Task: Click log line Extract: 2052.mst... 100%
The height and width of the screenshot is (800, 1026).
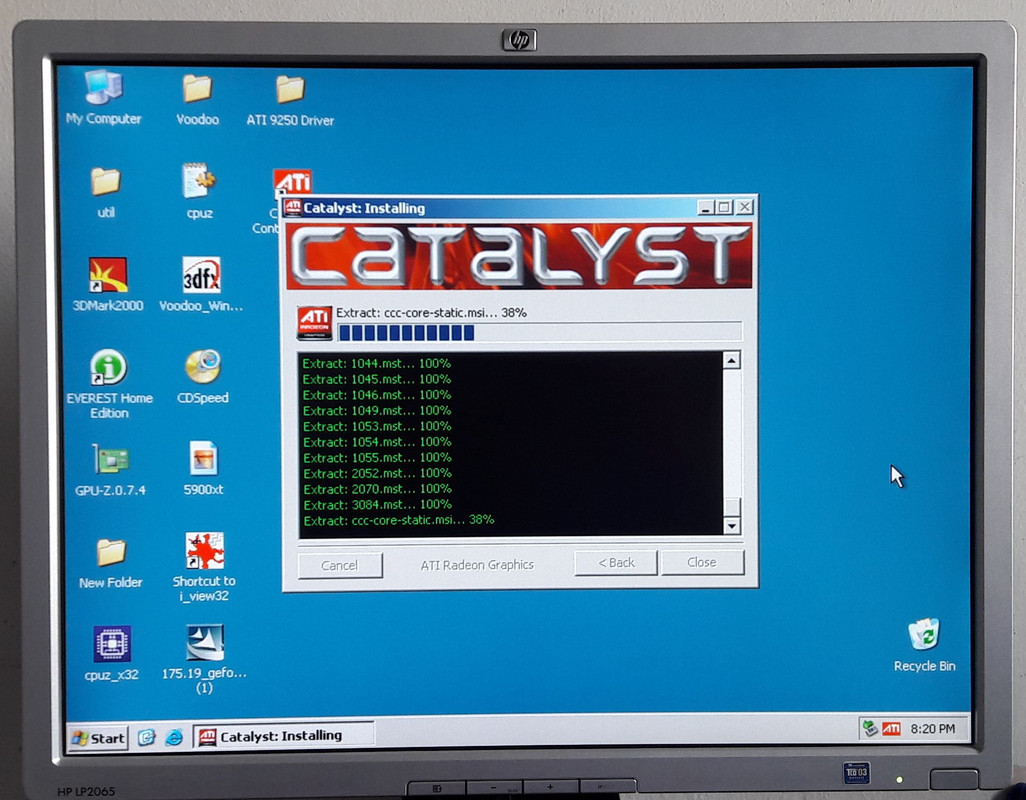Action: (377, 474)
